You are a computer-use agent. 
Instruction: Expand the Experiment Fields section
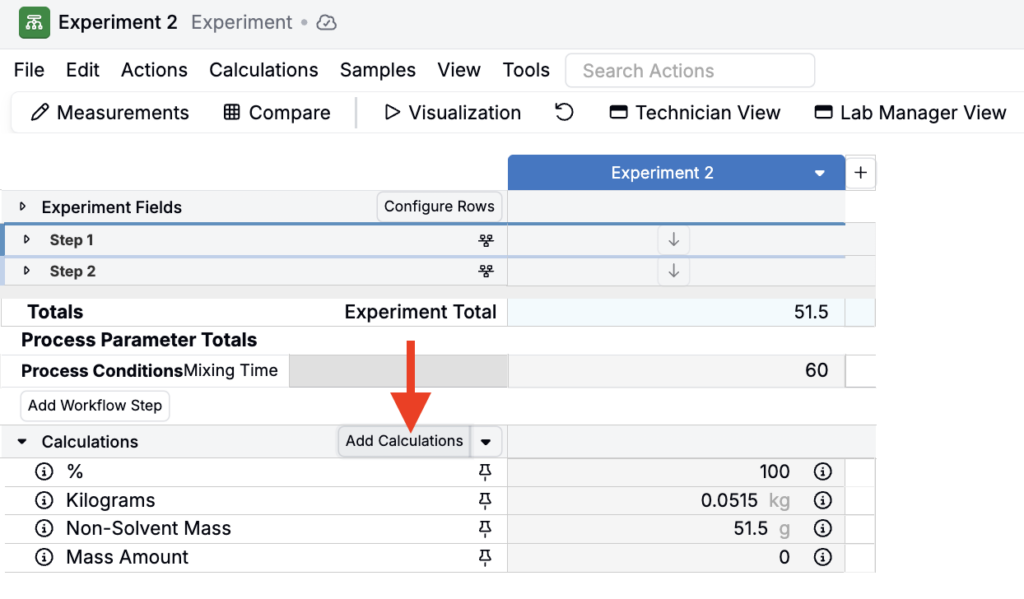coord(23,206)
